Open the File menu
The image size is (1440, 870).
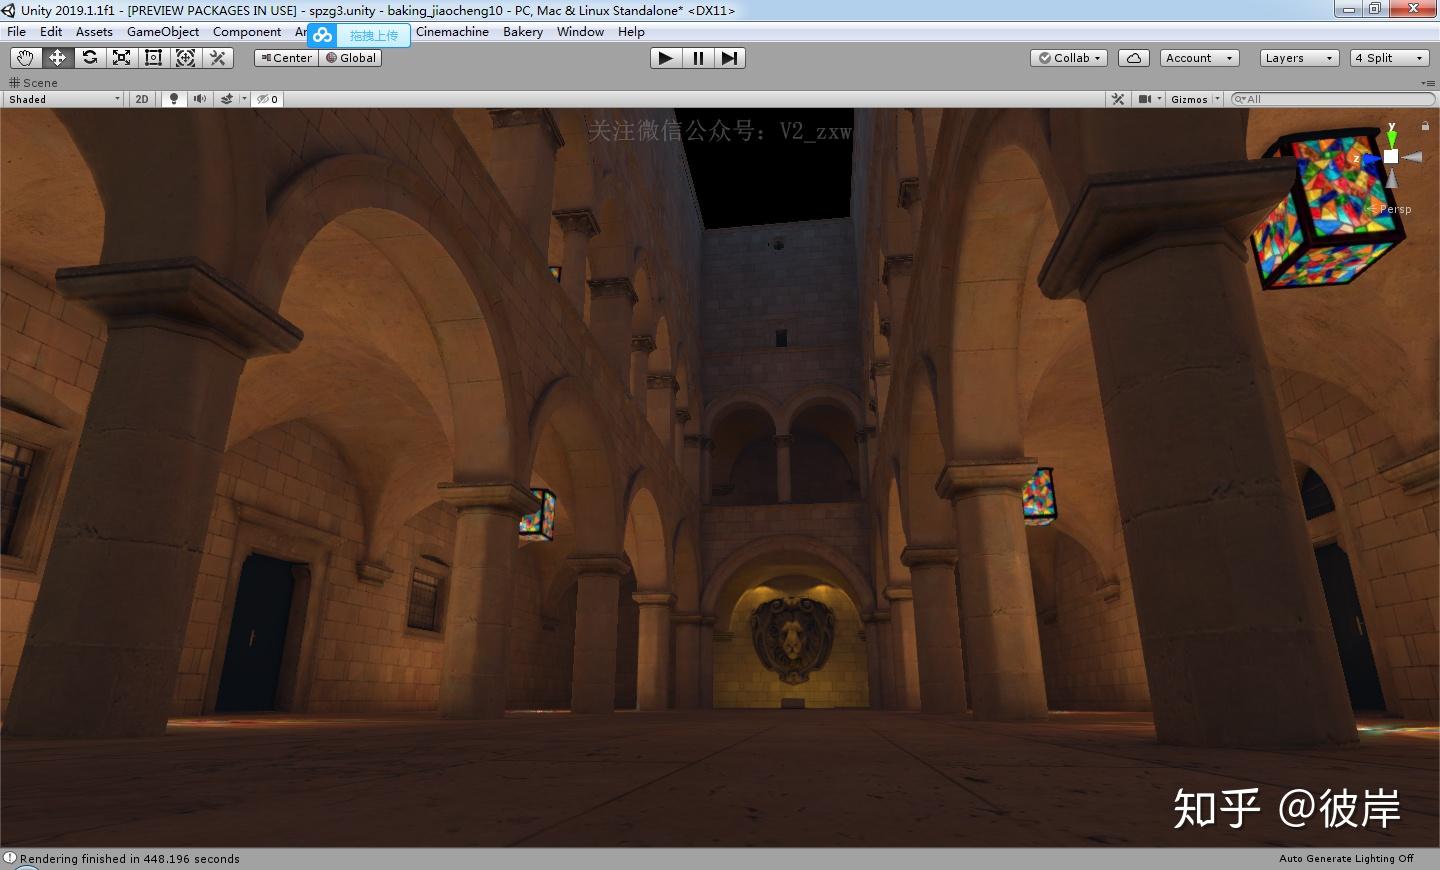(x=17, y=32)
